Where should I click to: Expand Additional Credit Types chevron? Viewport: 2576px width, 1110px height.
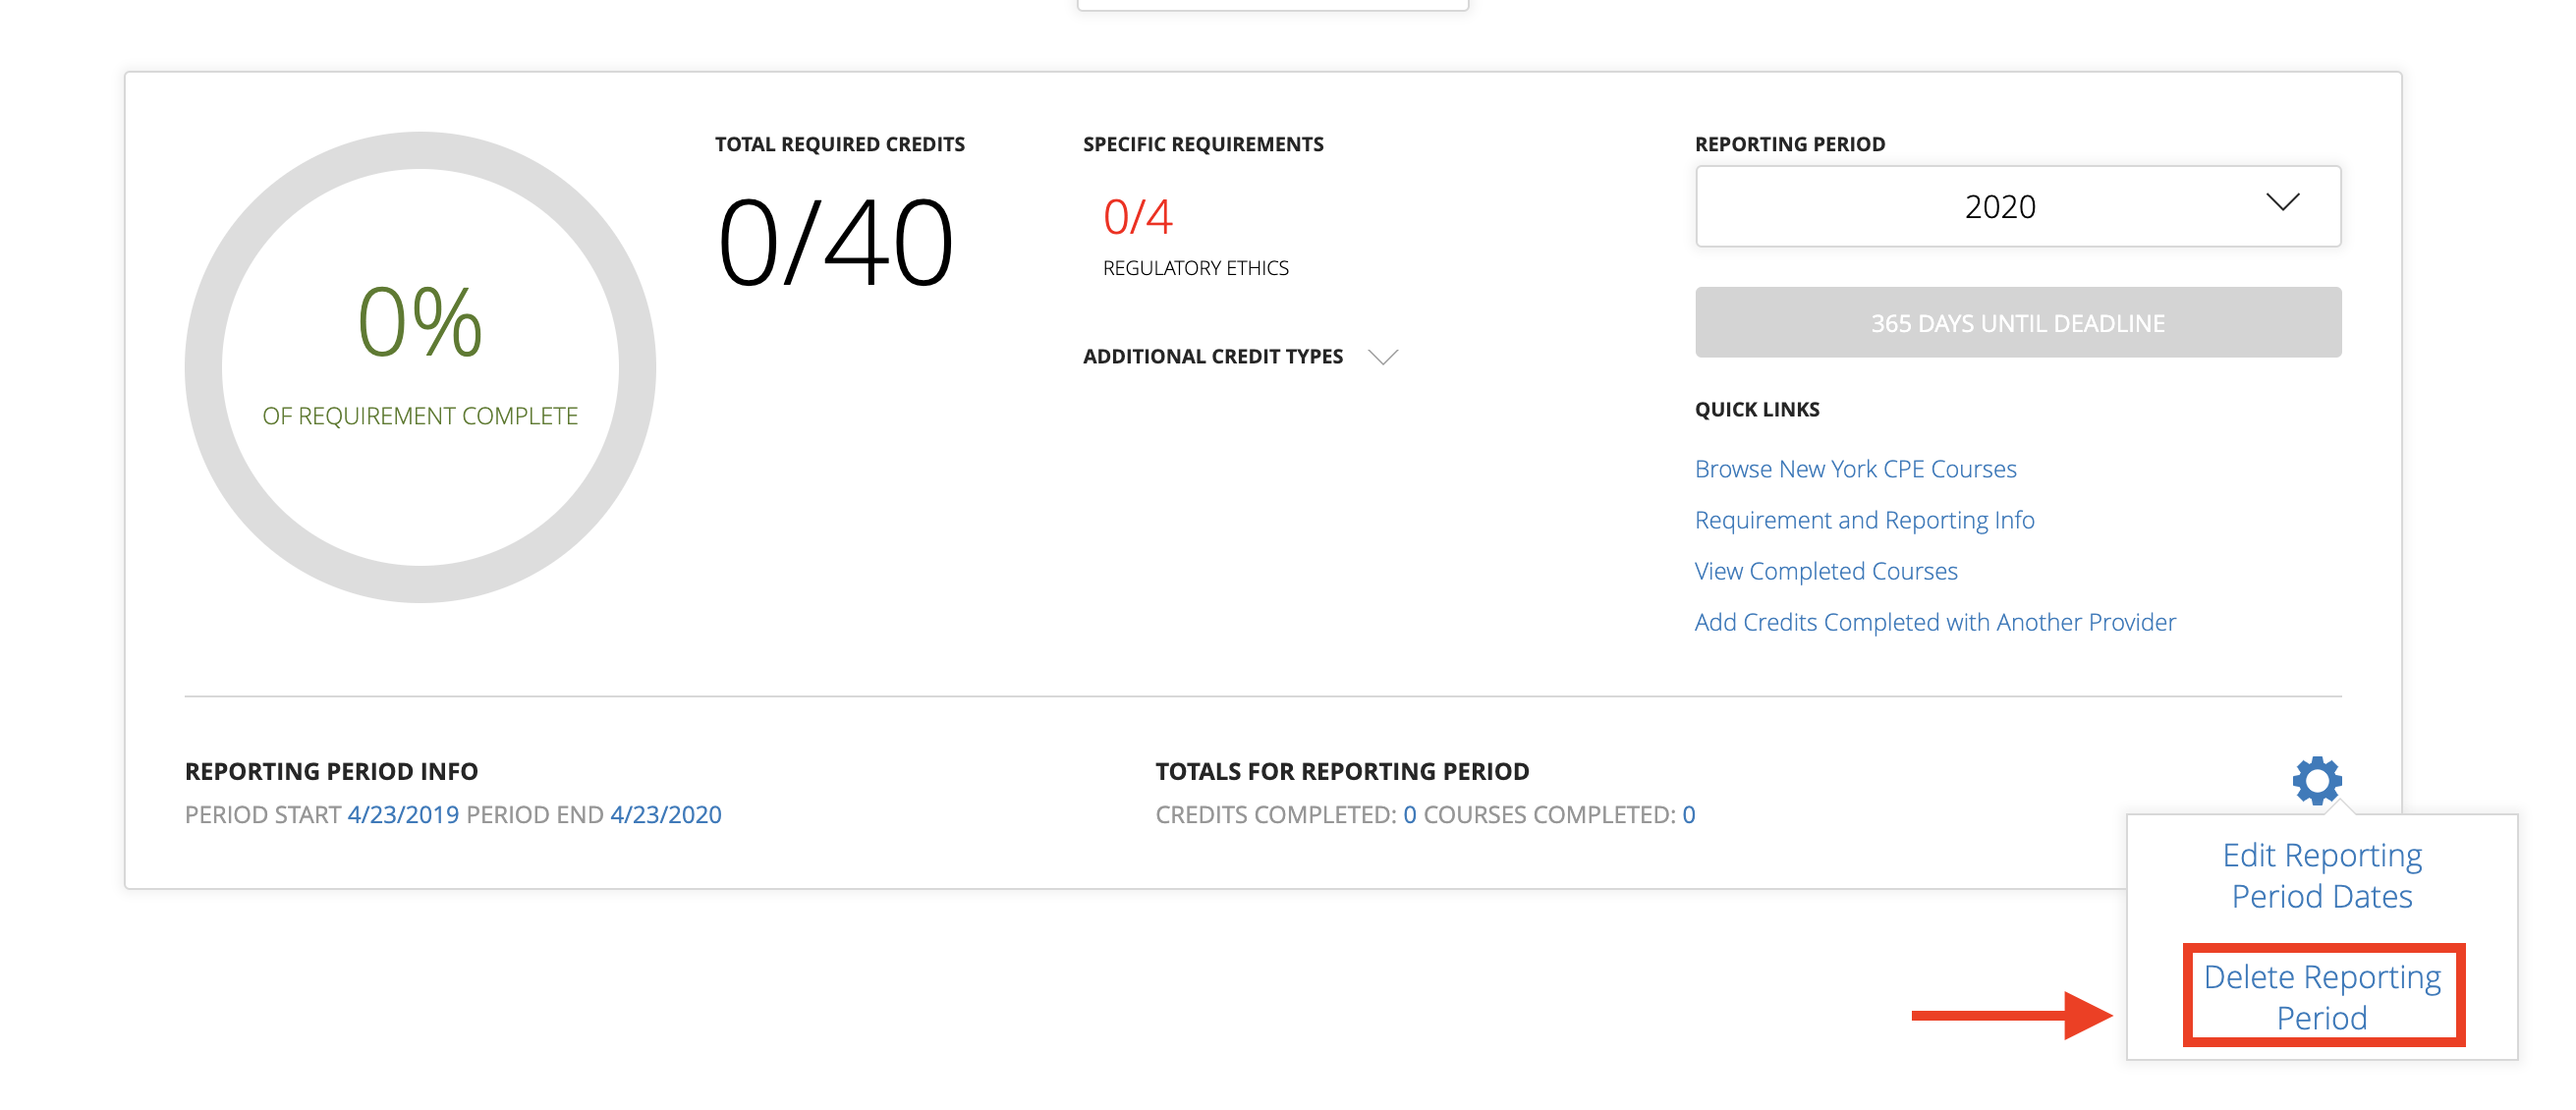[1382, 357]
